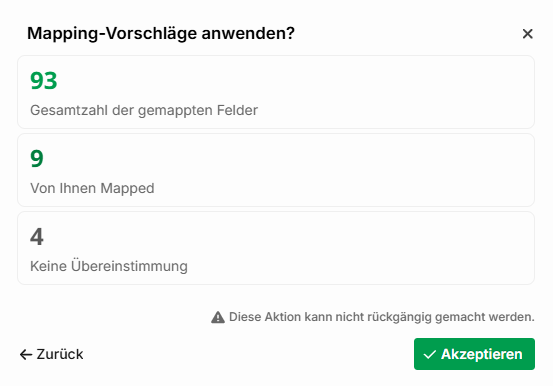Click the Akzeptieren button
Viewport: 553px width, 386px height.
474,354
